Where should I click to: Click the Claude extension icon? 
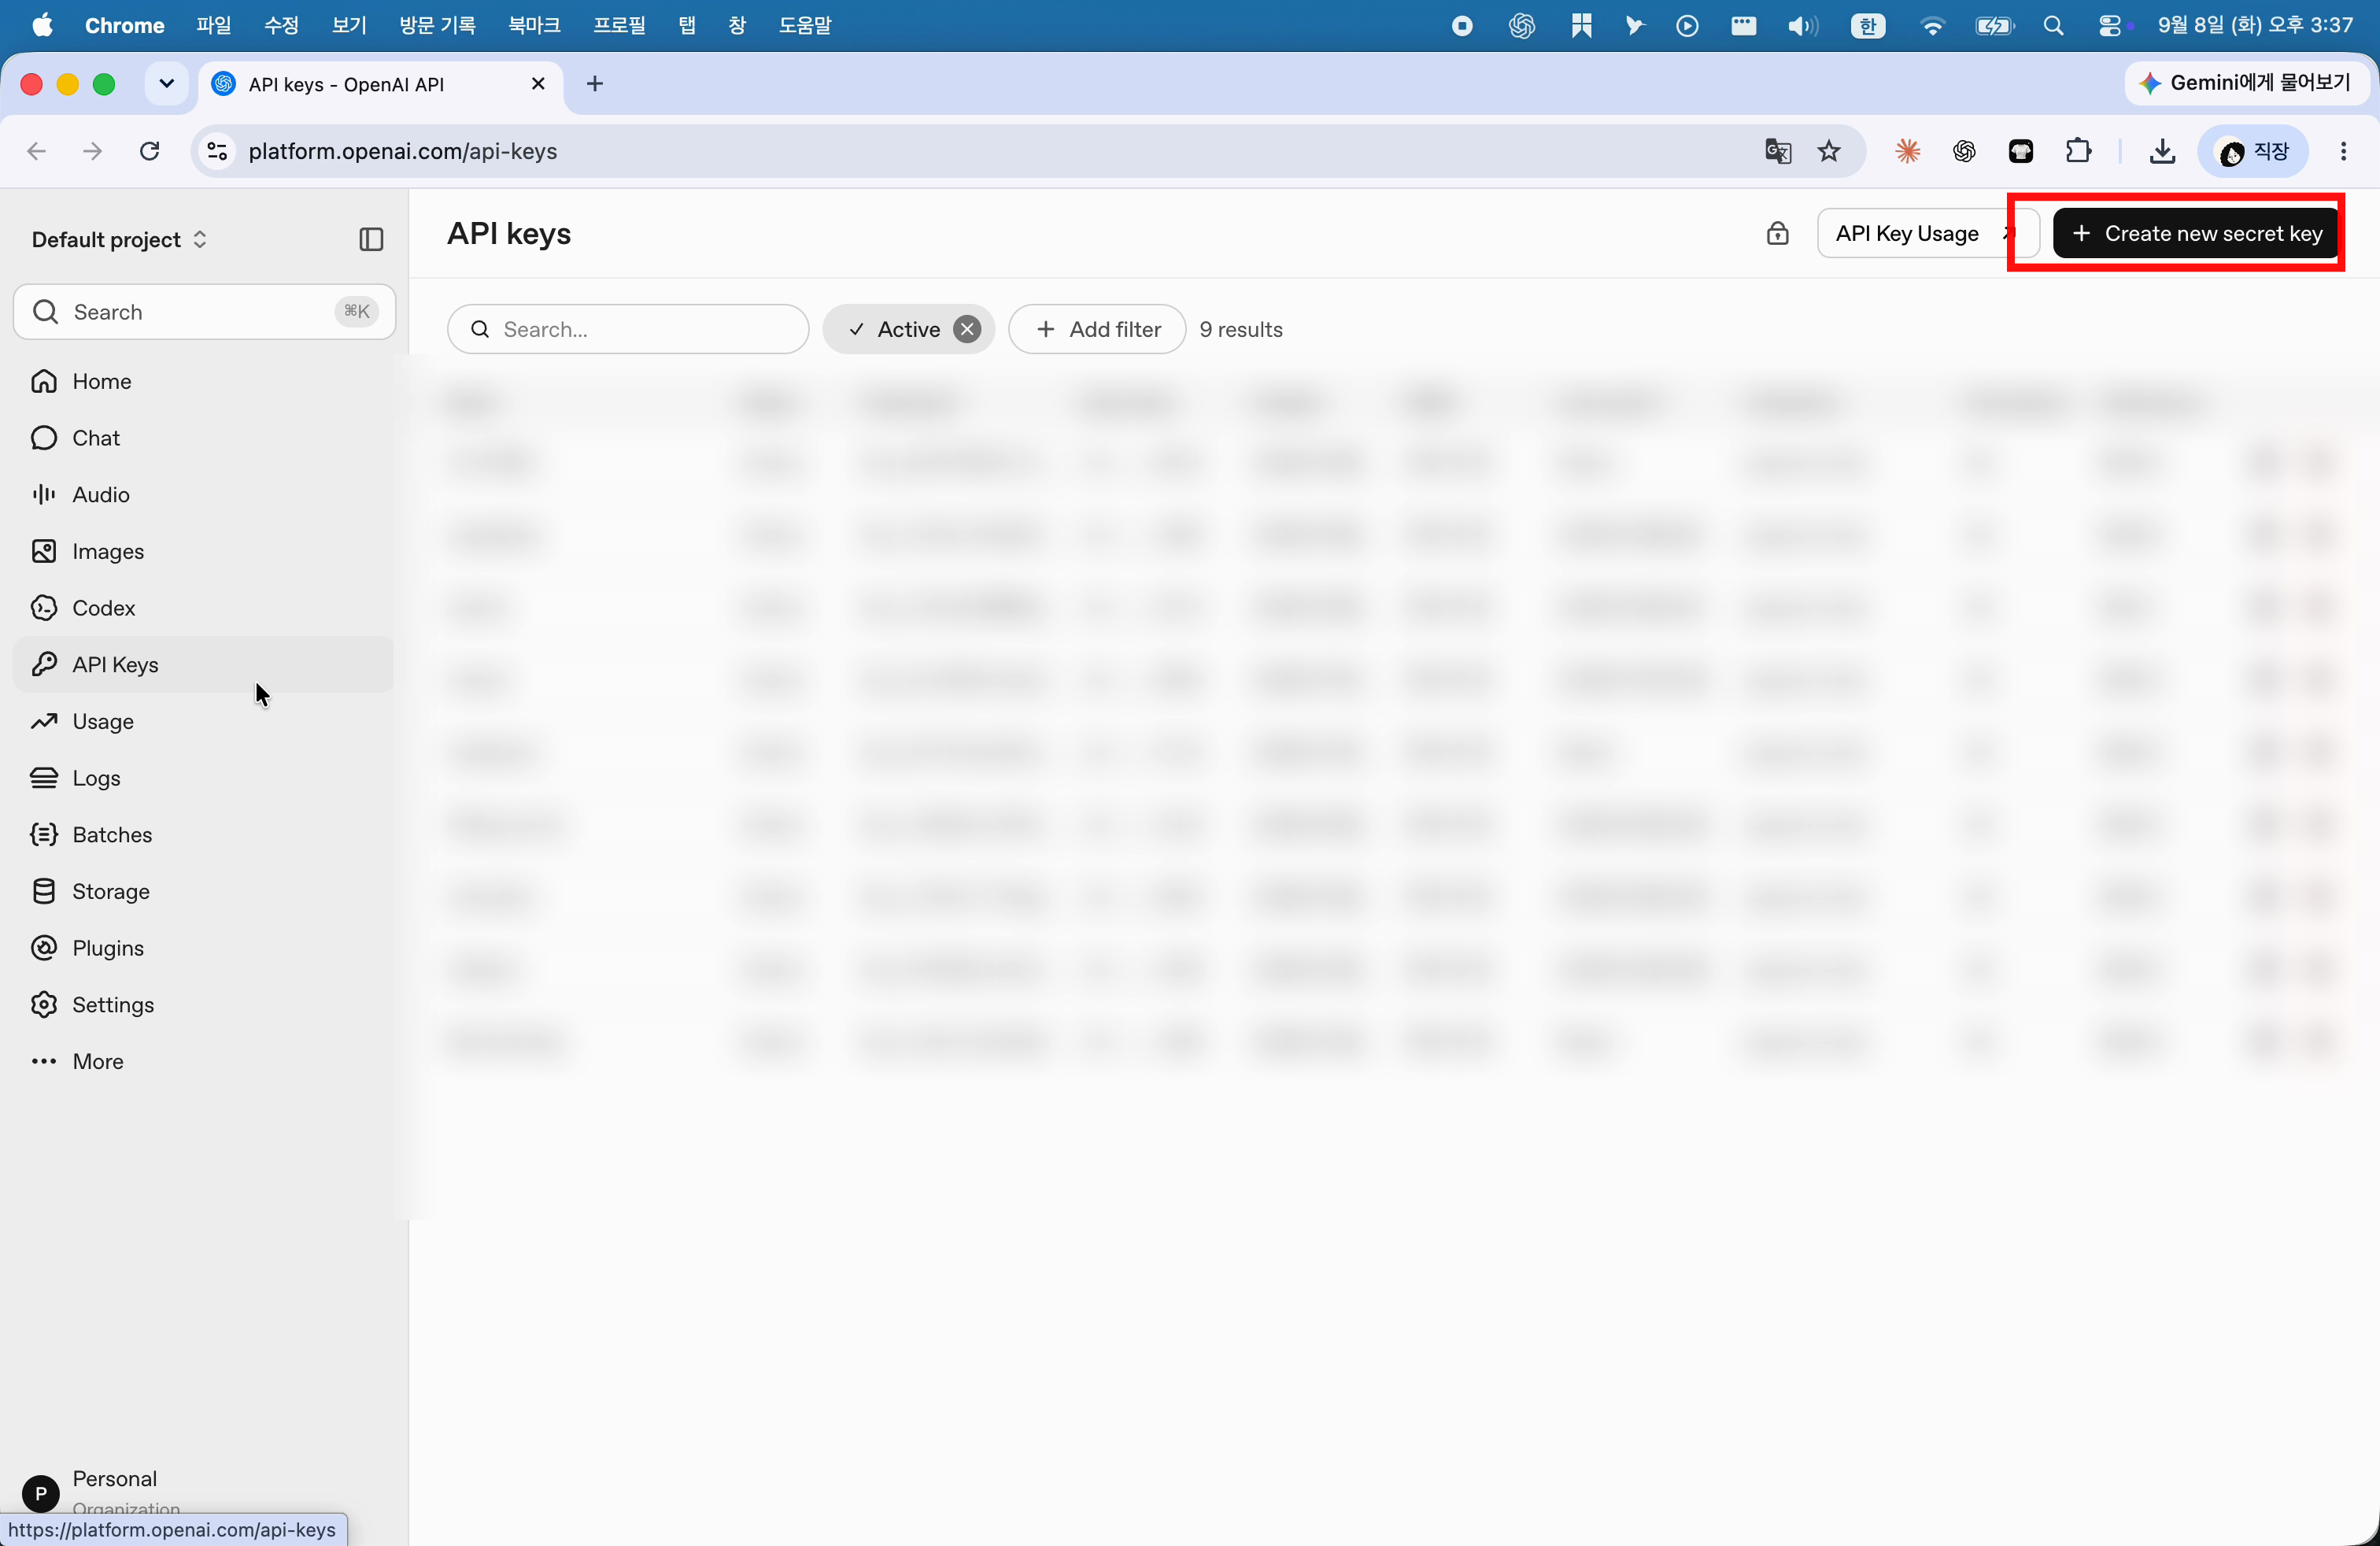tap(1907, 151)
